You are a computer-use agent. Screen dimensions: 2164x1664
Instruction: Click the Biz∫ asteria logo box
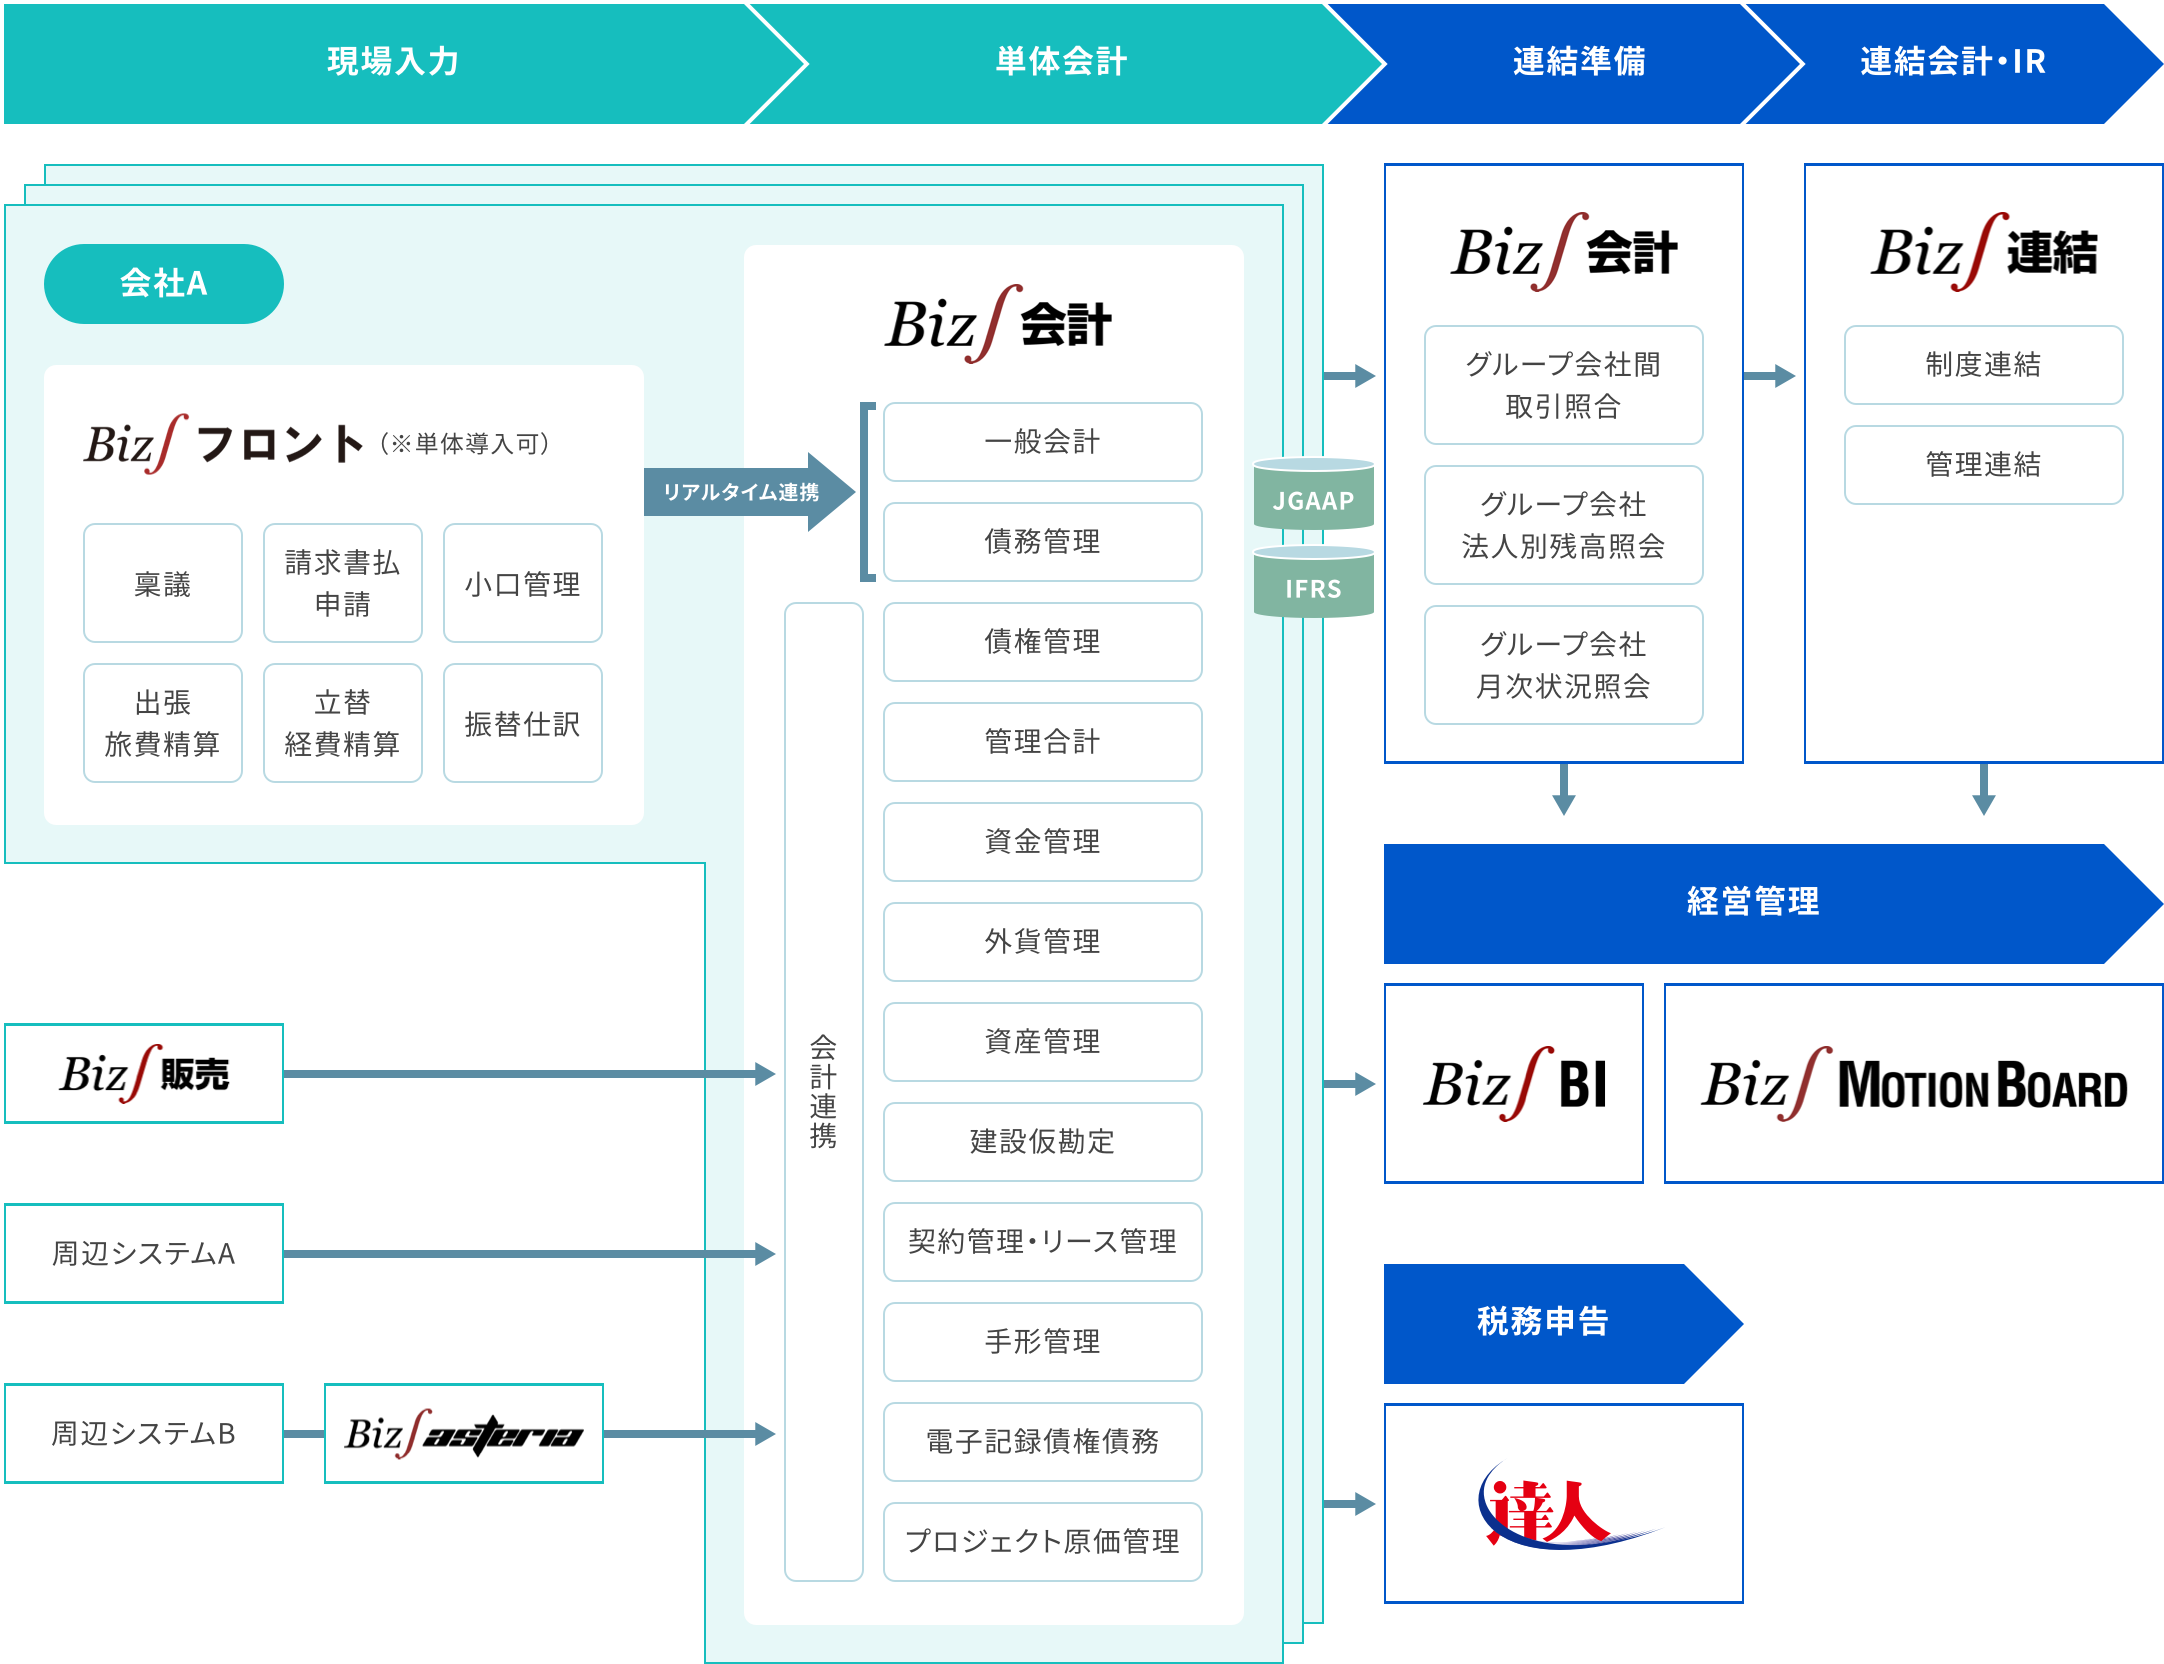point(464,1434)
